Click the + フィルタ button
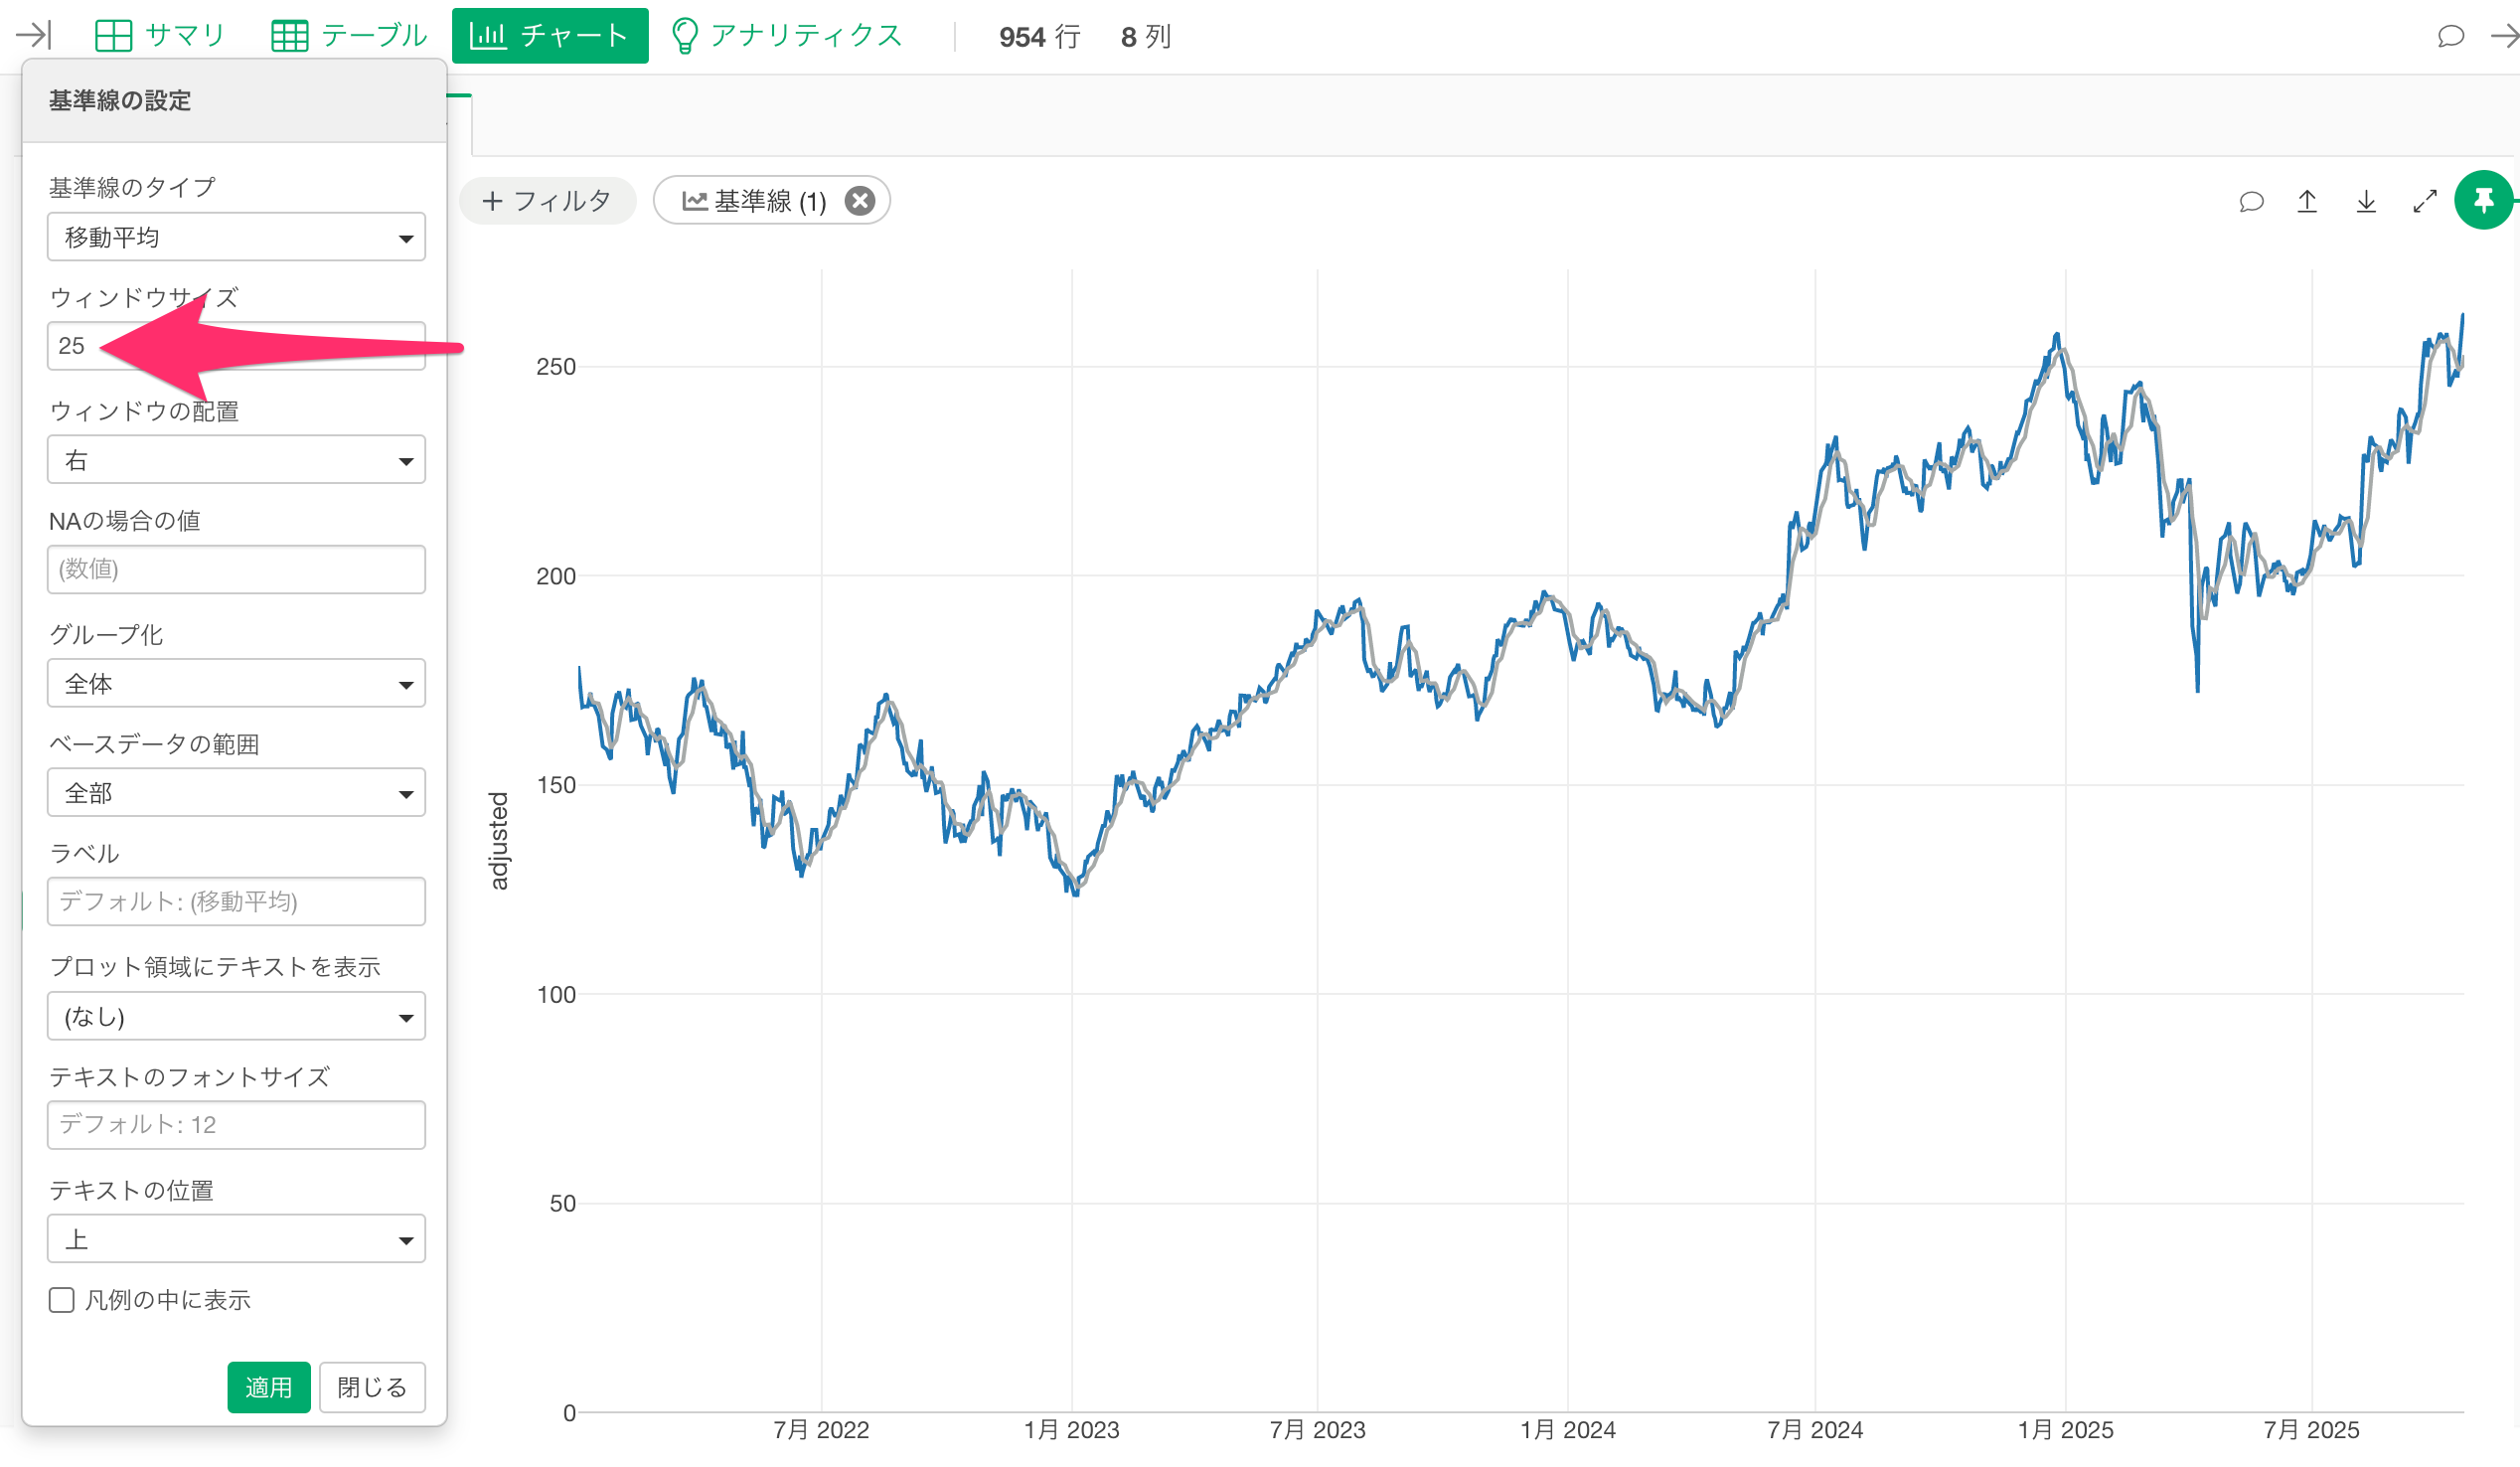Screen dimensions: 2520x1467 [x=547, y=201]
